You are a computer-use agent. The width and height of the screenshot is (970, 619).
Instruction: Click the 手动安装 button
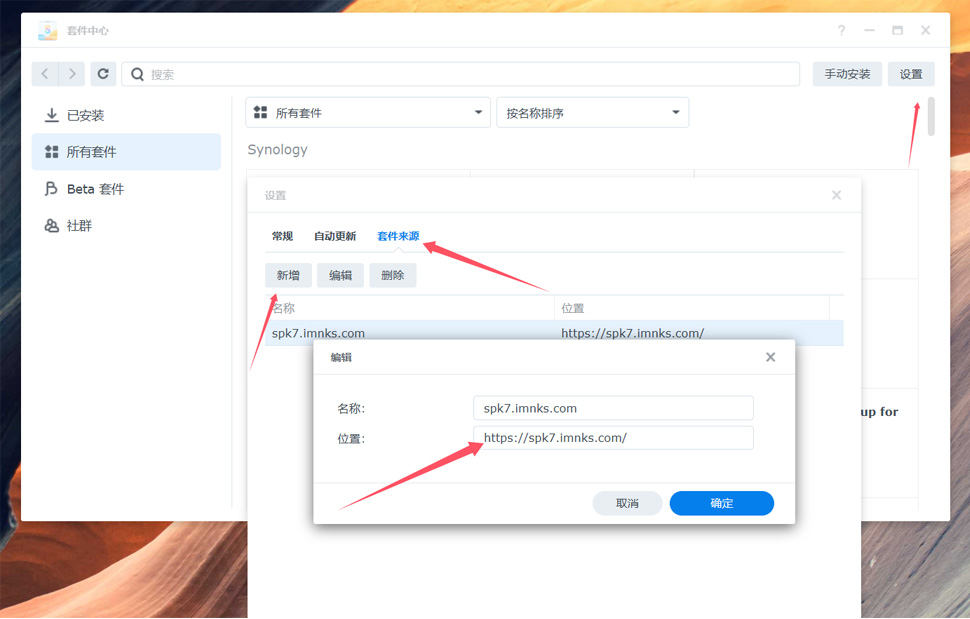point(846,74)
